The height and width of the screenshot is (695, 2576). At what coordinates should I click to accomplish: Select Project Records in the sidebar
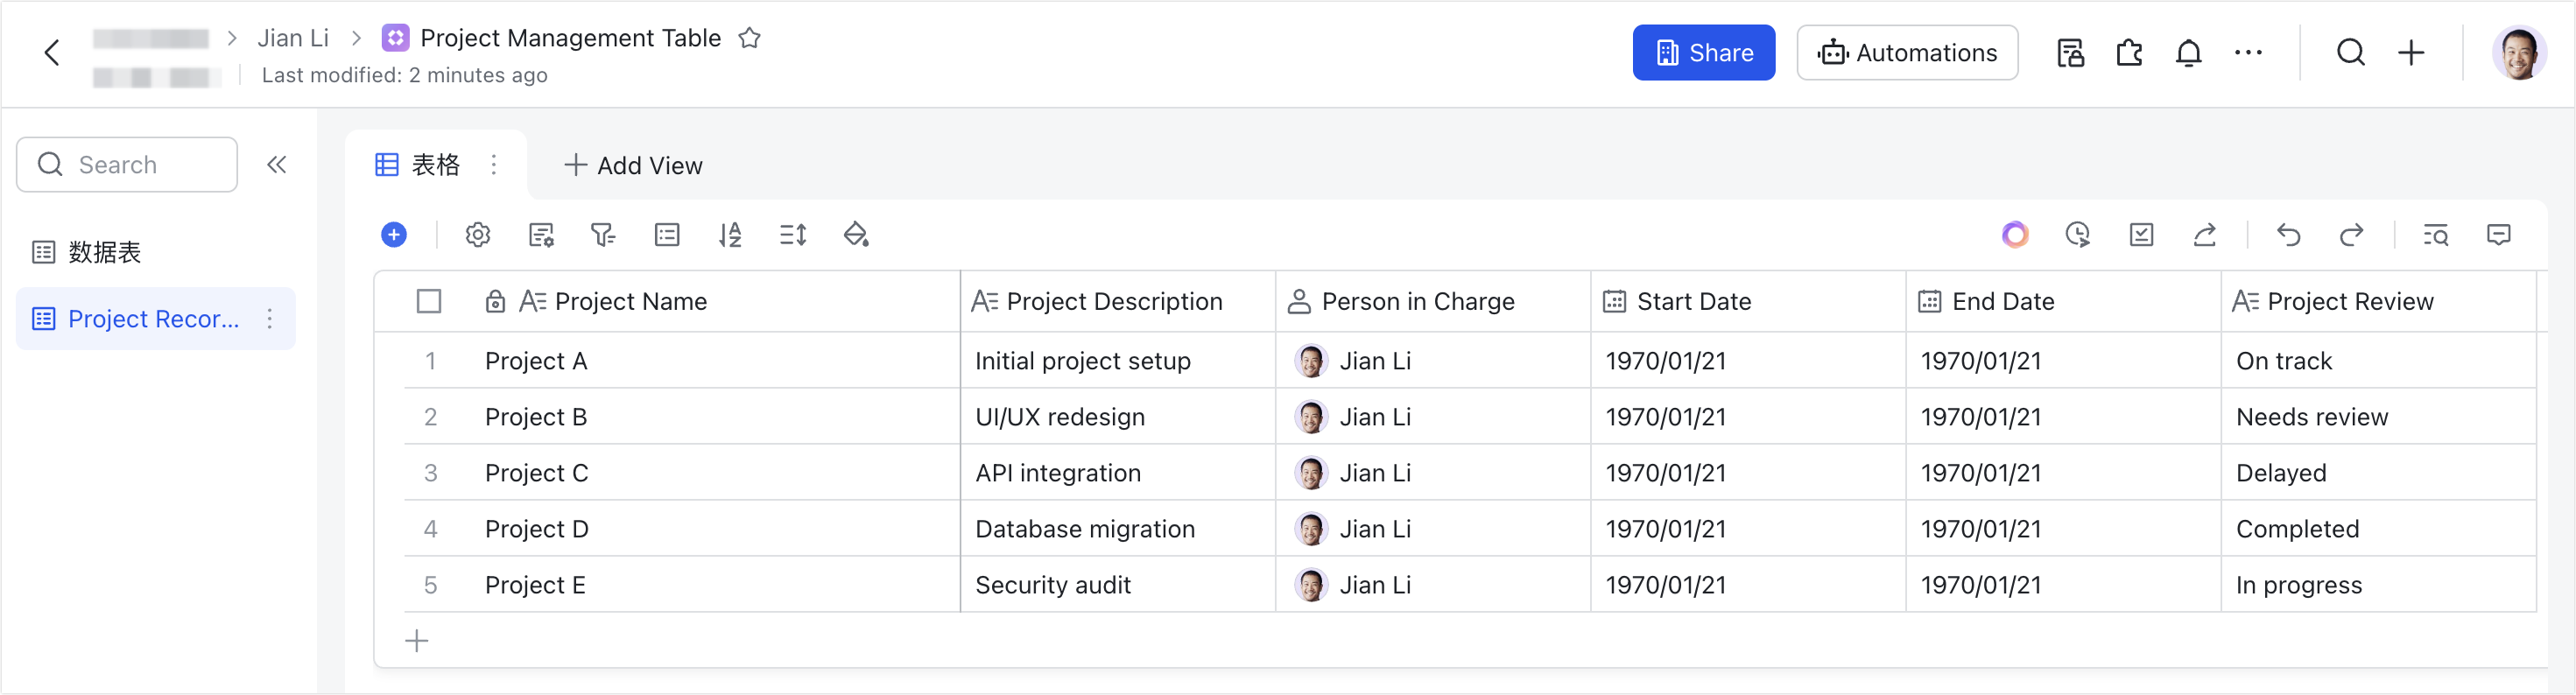pyautogui.click(x=152, y=319)
